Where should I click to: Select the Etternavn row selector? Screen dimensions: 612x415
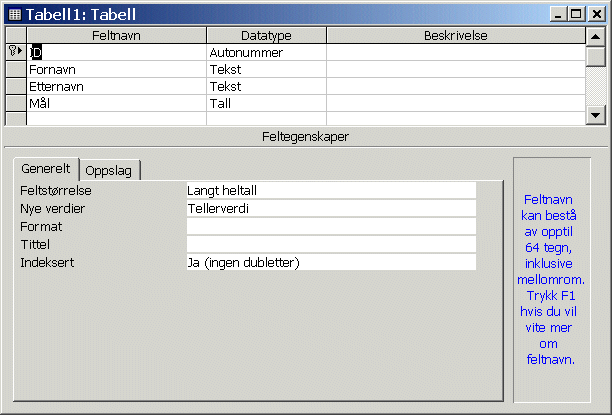pos(16,86)
